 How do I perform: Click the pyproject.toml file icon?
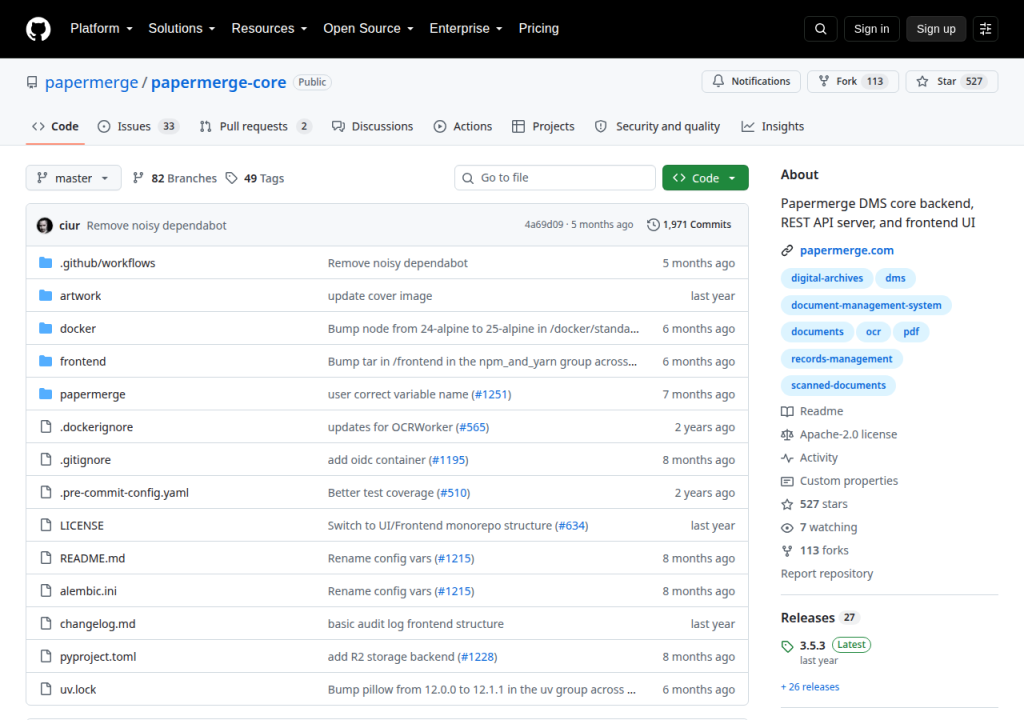46,656
